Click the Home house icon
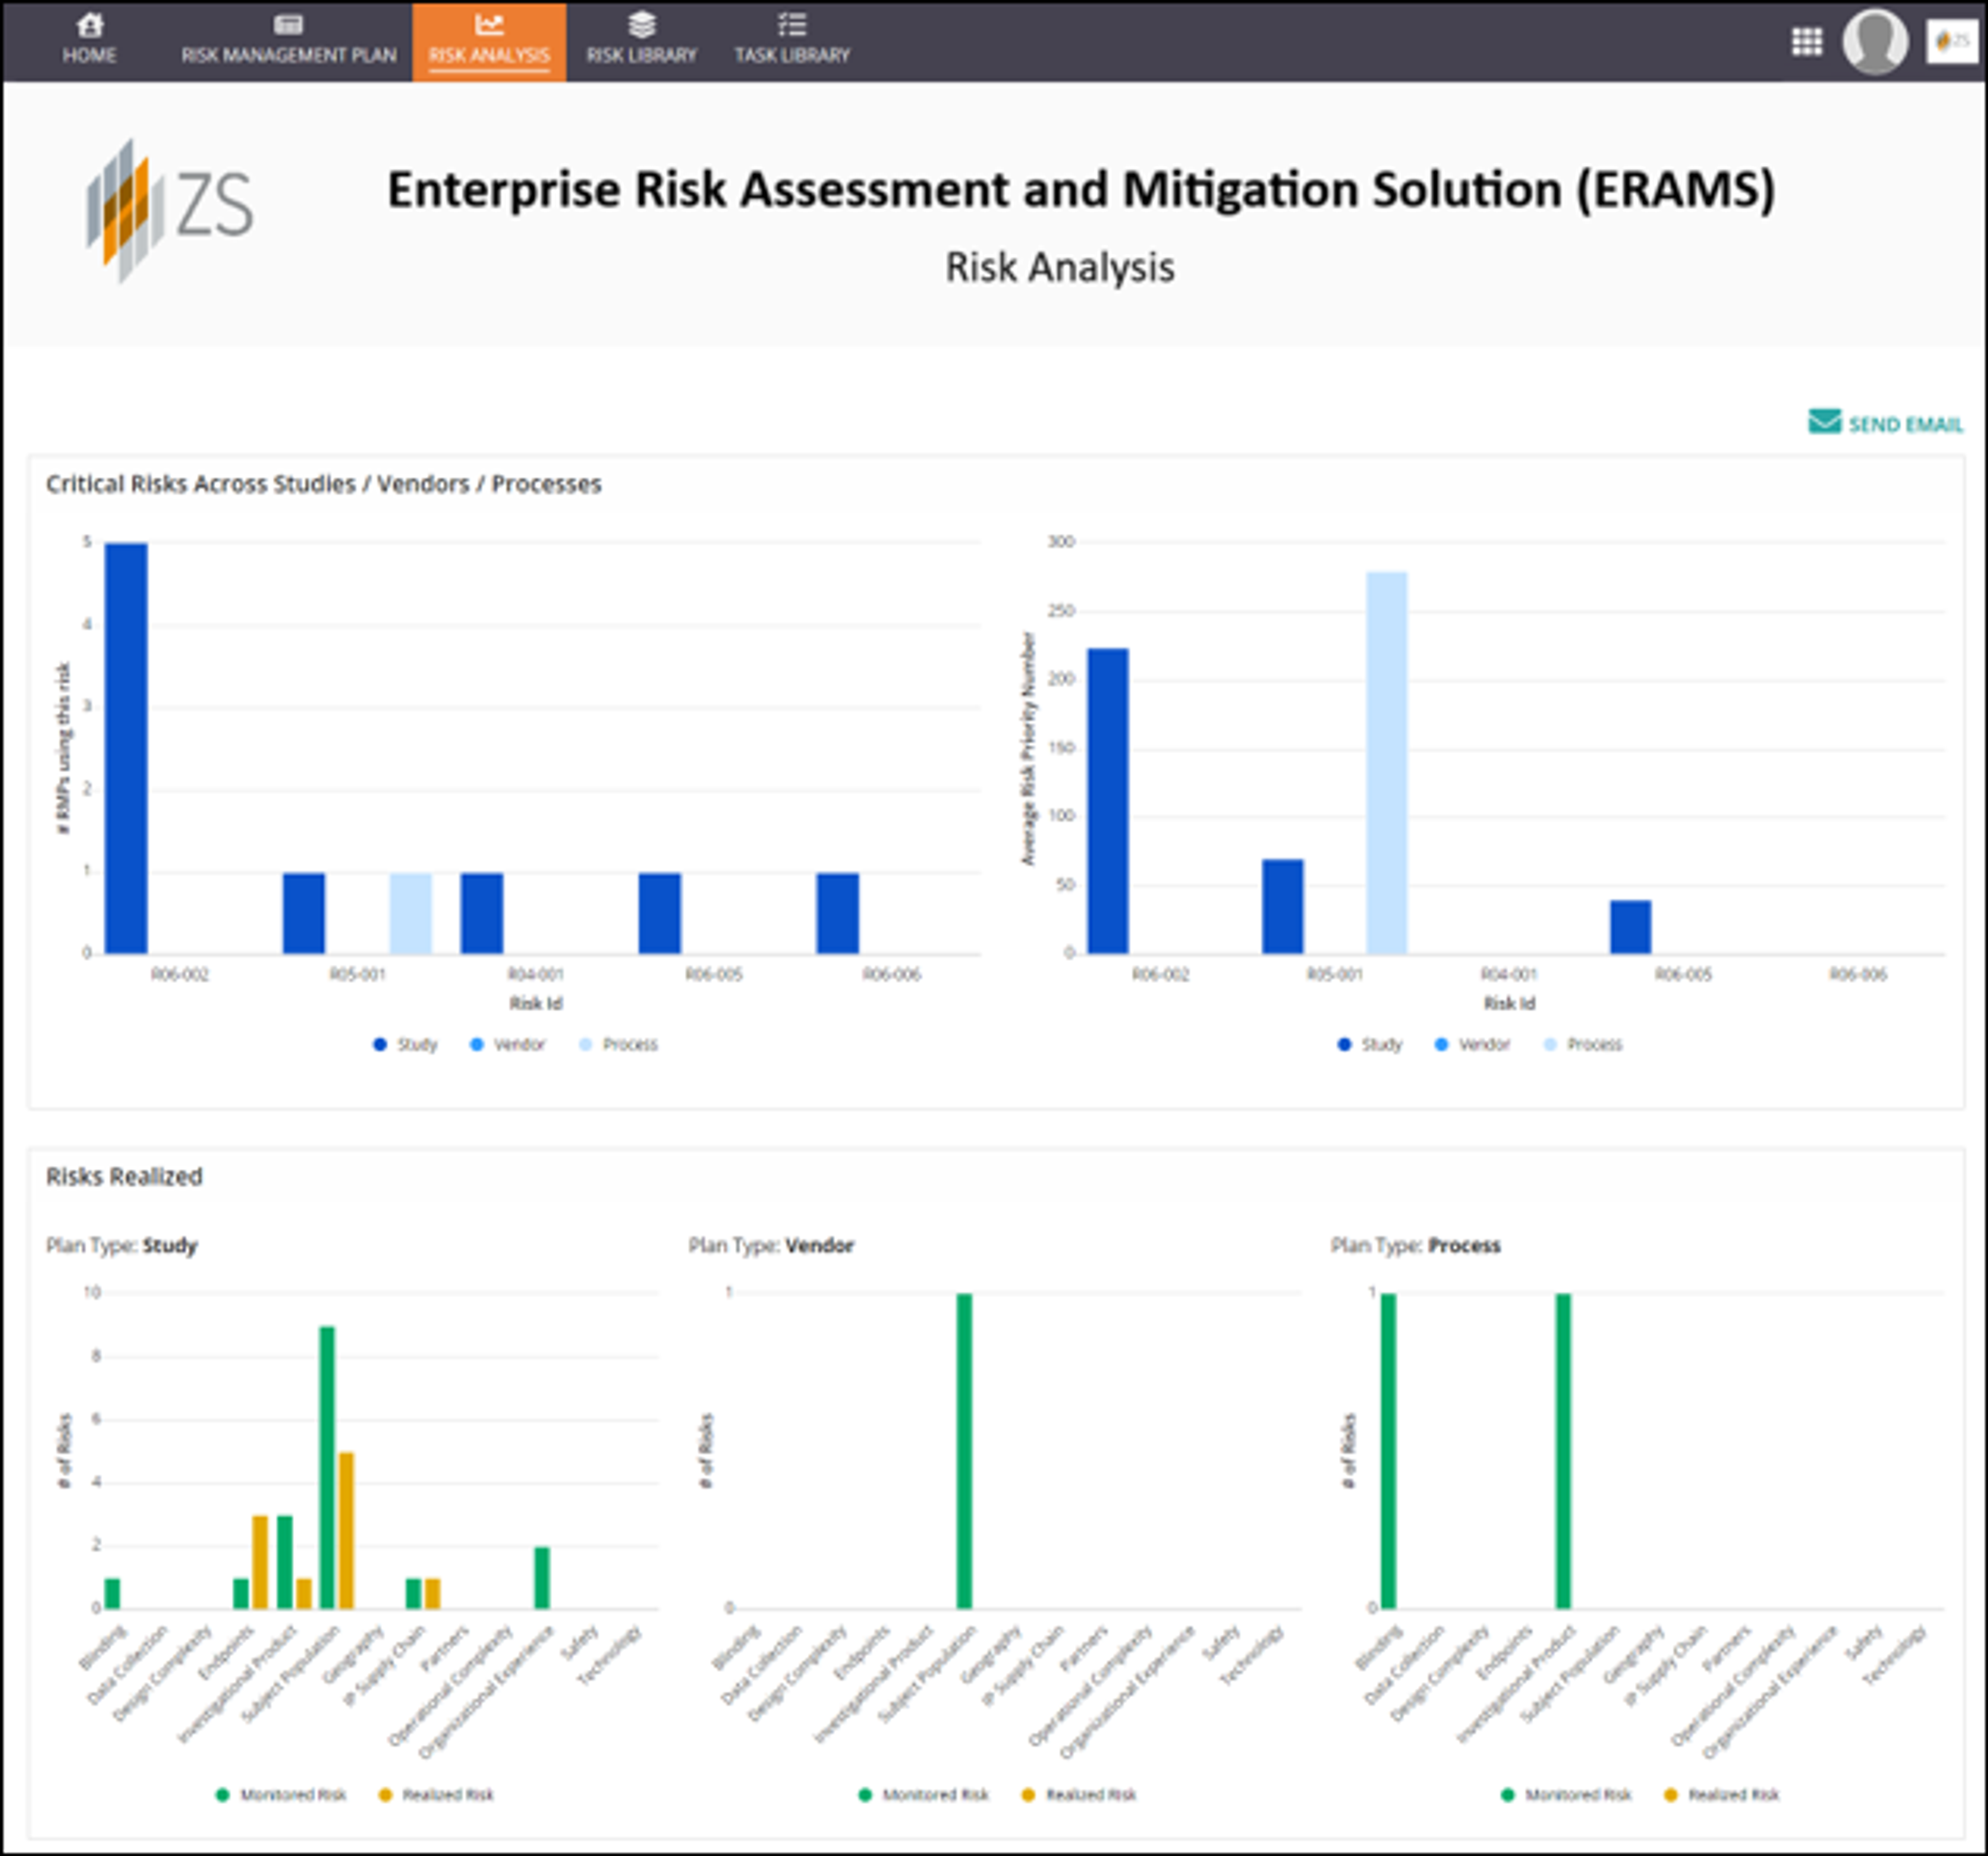Viewport: 1988px width, 1856px height. pyautogui.click(x=90, y=24)
